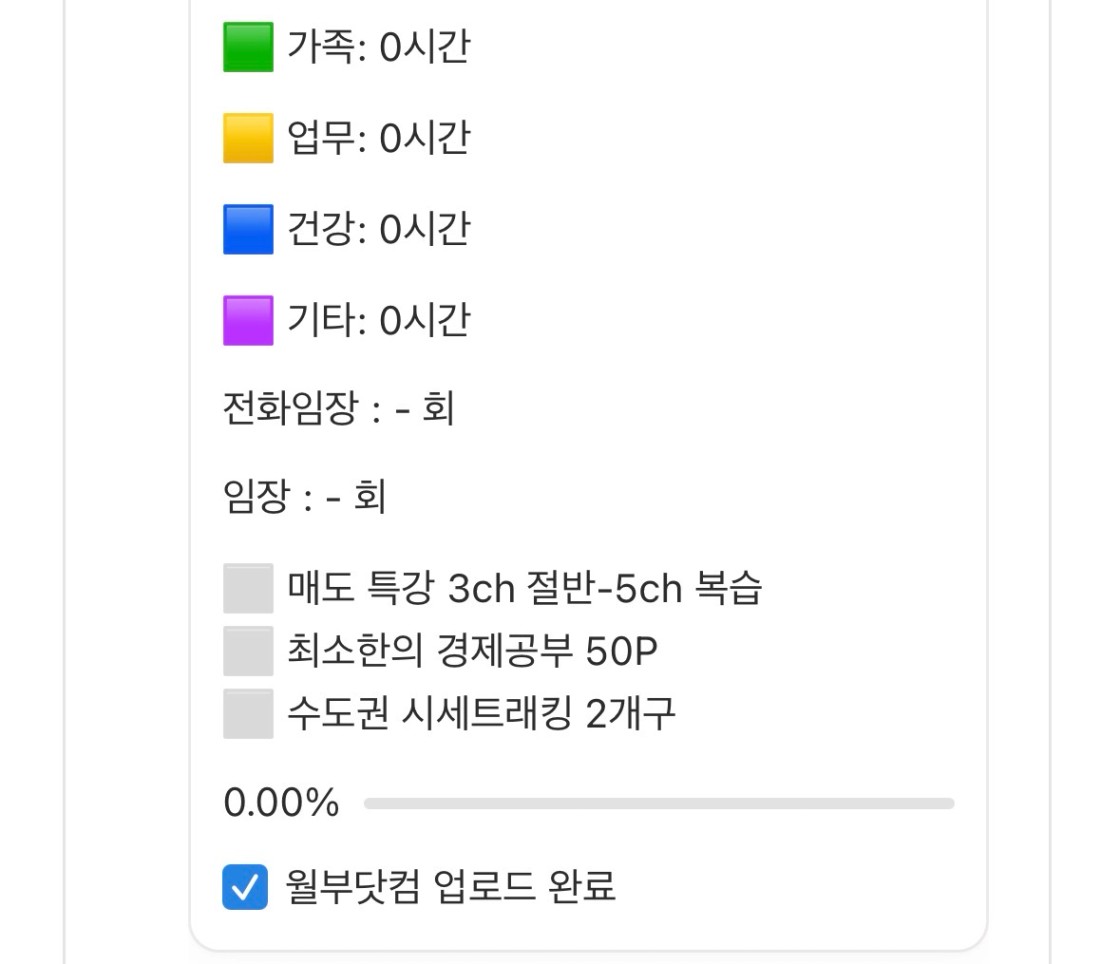Select the 임장 : - 회 line

tap(304, 497)
